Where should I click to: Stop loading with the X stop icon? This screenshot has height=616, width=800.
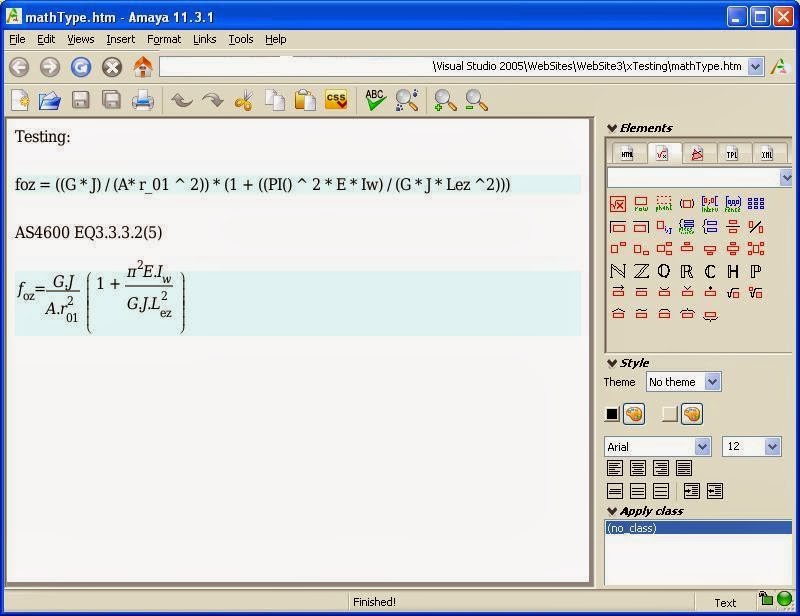point(112,67)
